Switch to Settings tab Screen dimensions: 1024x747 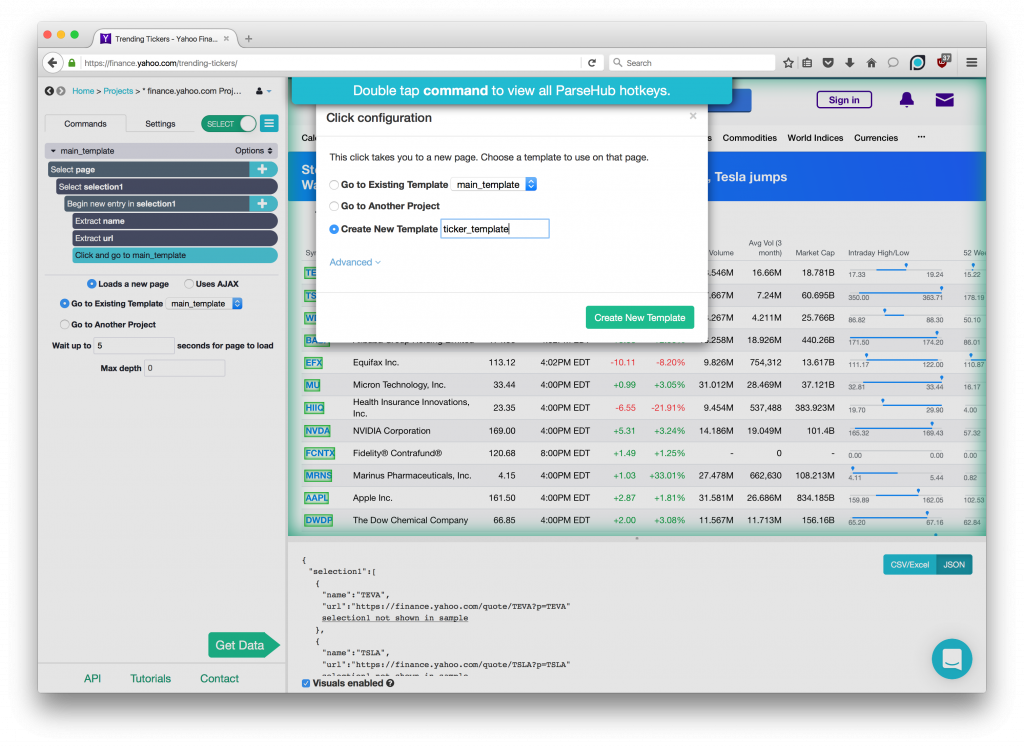tap(160, 123)
